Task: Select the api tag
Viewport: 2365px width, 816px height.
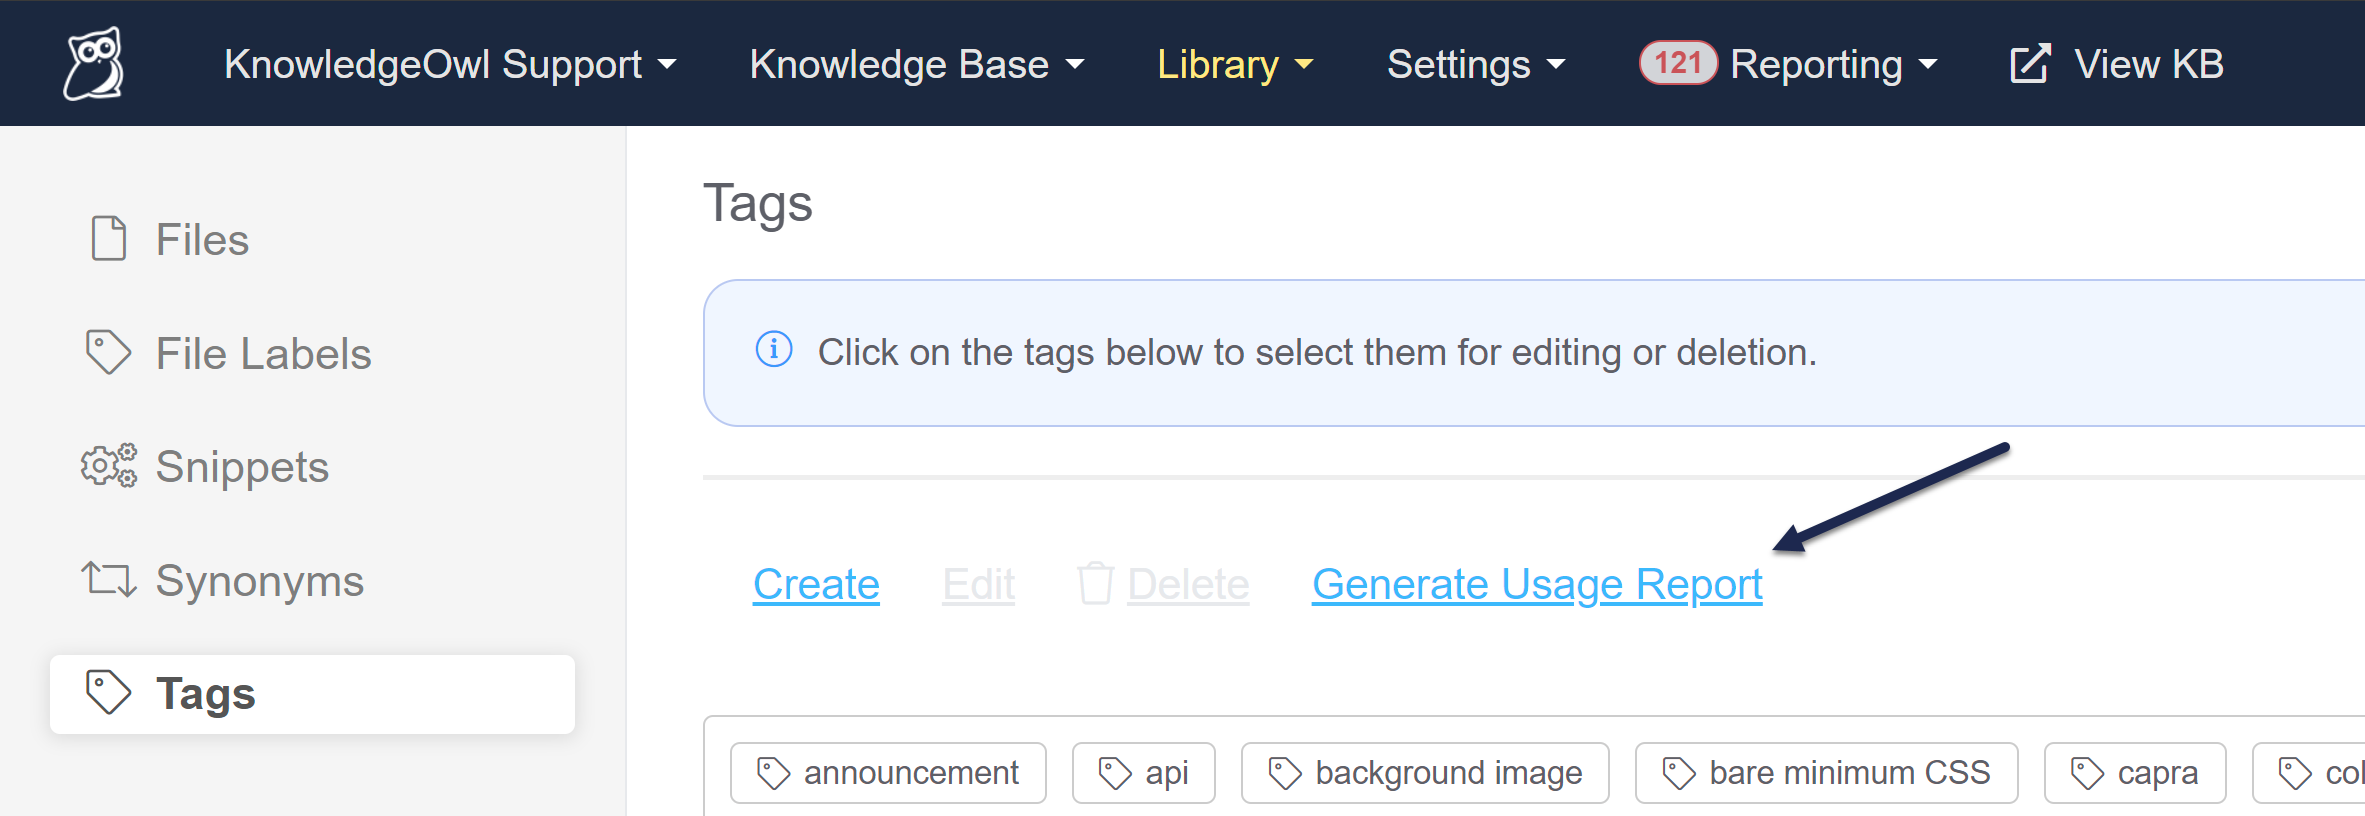Action: (1144, 773)
